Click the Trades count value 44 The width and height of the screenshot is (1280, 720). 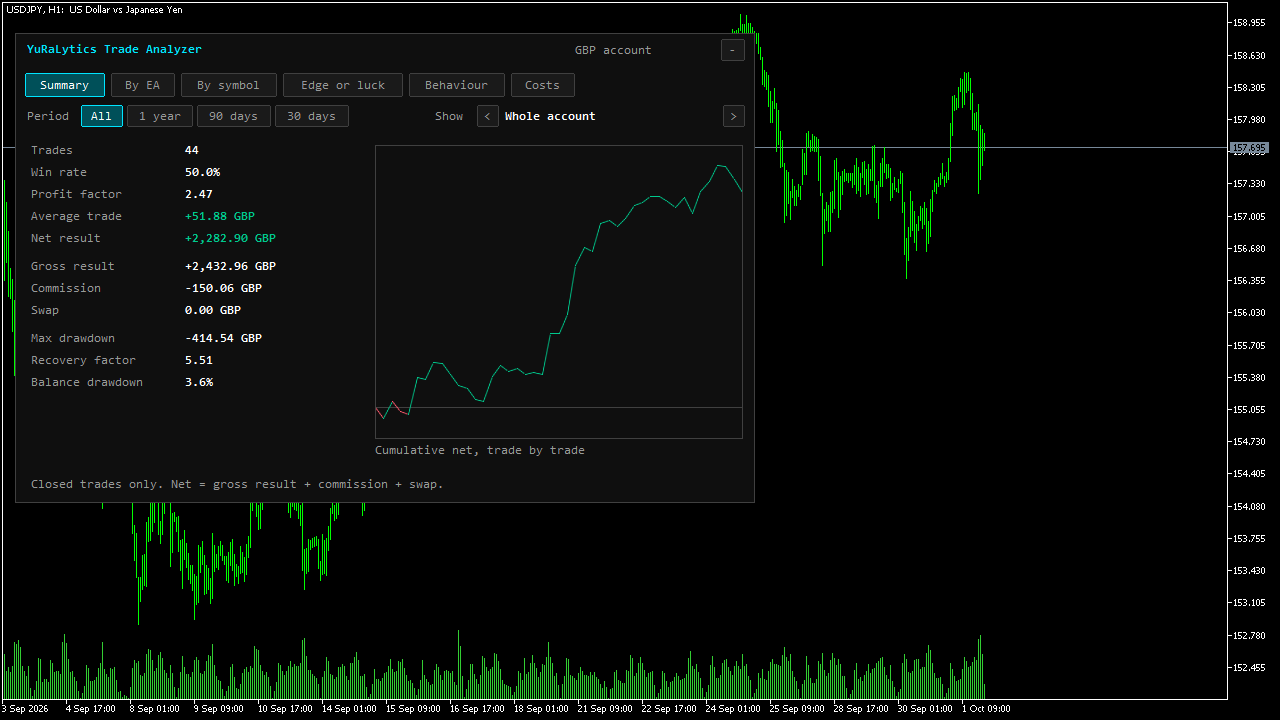pyautogui.click(x=192, y=150)
